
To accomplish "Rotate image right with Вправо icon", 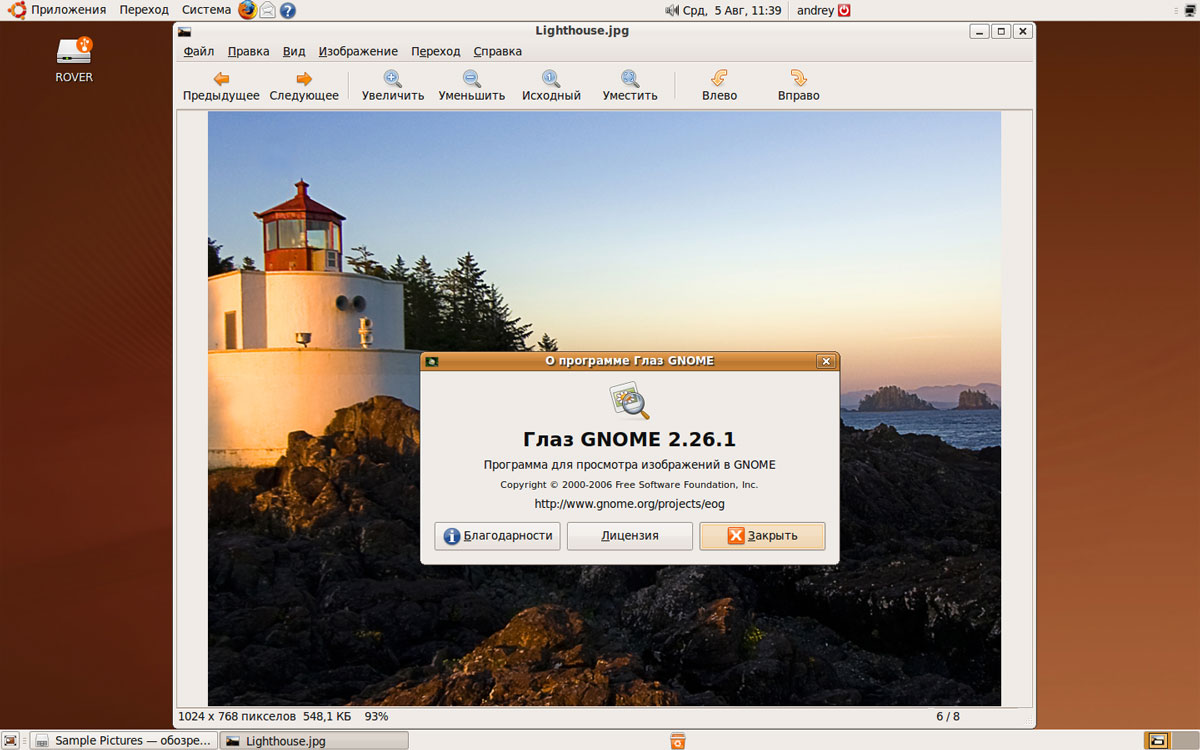I will point(798,85).
